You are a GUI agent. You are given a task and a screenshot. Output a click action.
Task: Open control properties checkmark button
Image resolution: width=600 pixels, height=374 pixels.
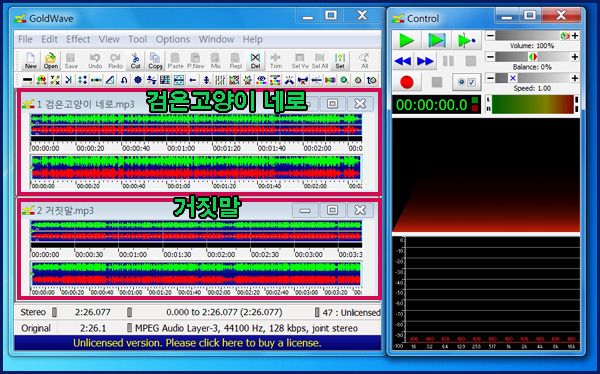coord(466,82)
